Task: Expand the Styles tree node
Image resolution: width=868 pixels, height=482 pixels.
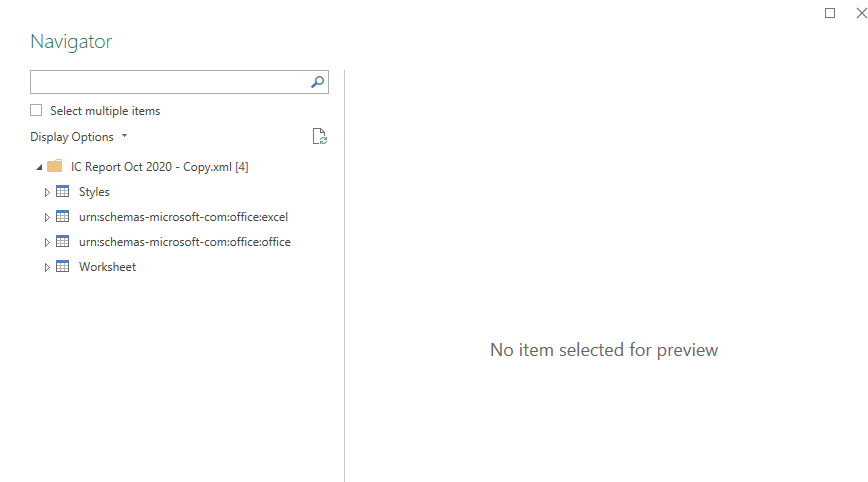Action: (47, 192)
